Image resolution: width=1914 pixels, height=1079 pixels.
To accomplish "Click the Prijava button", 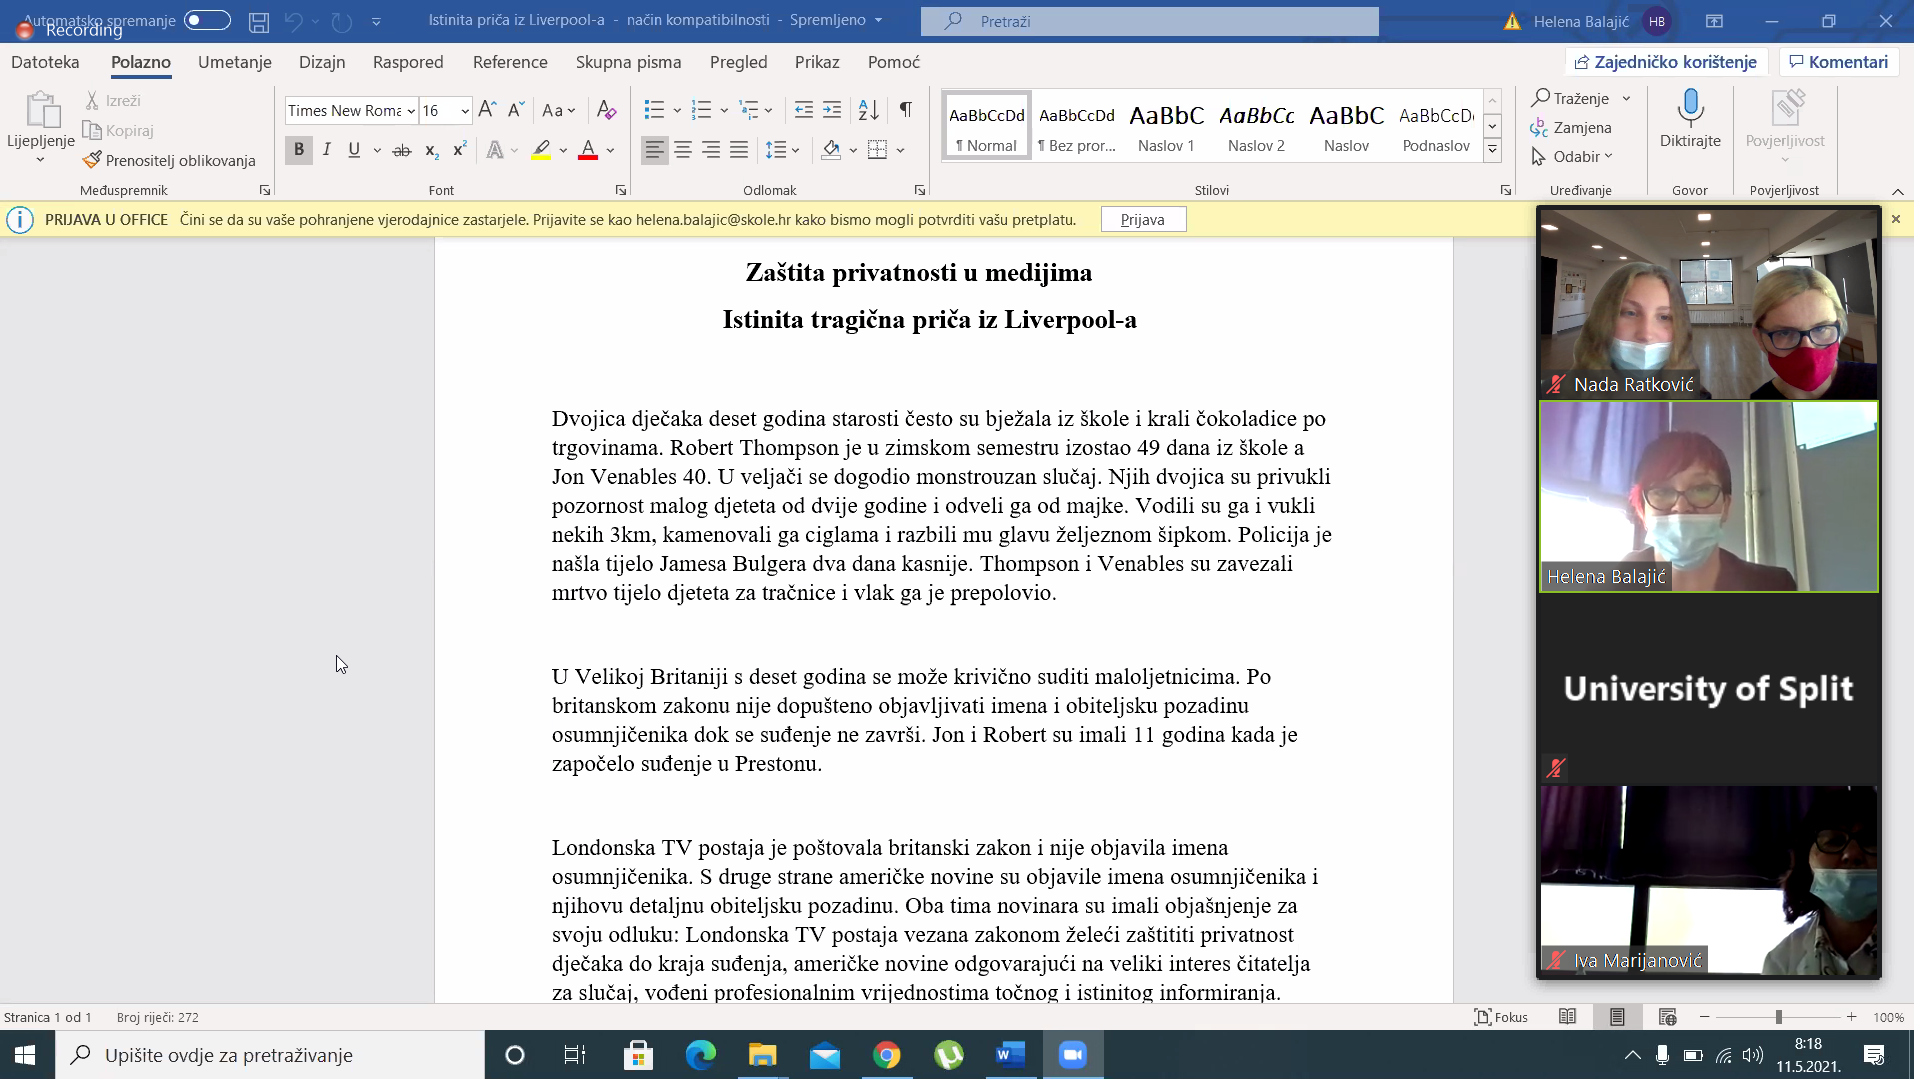I will [1143, 219].
